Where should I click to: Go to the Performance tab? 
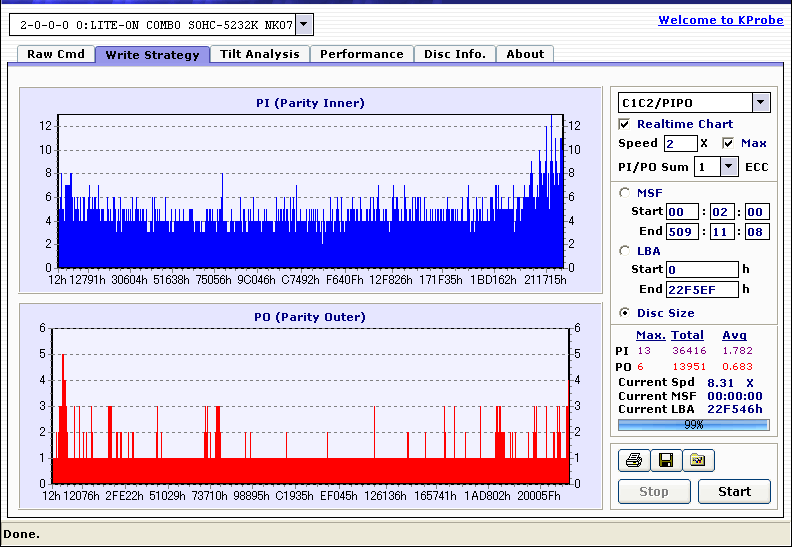point(361,54)
